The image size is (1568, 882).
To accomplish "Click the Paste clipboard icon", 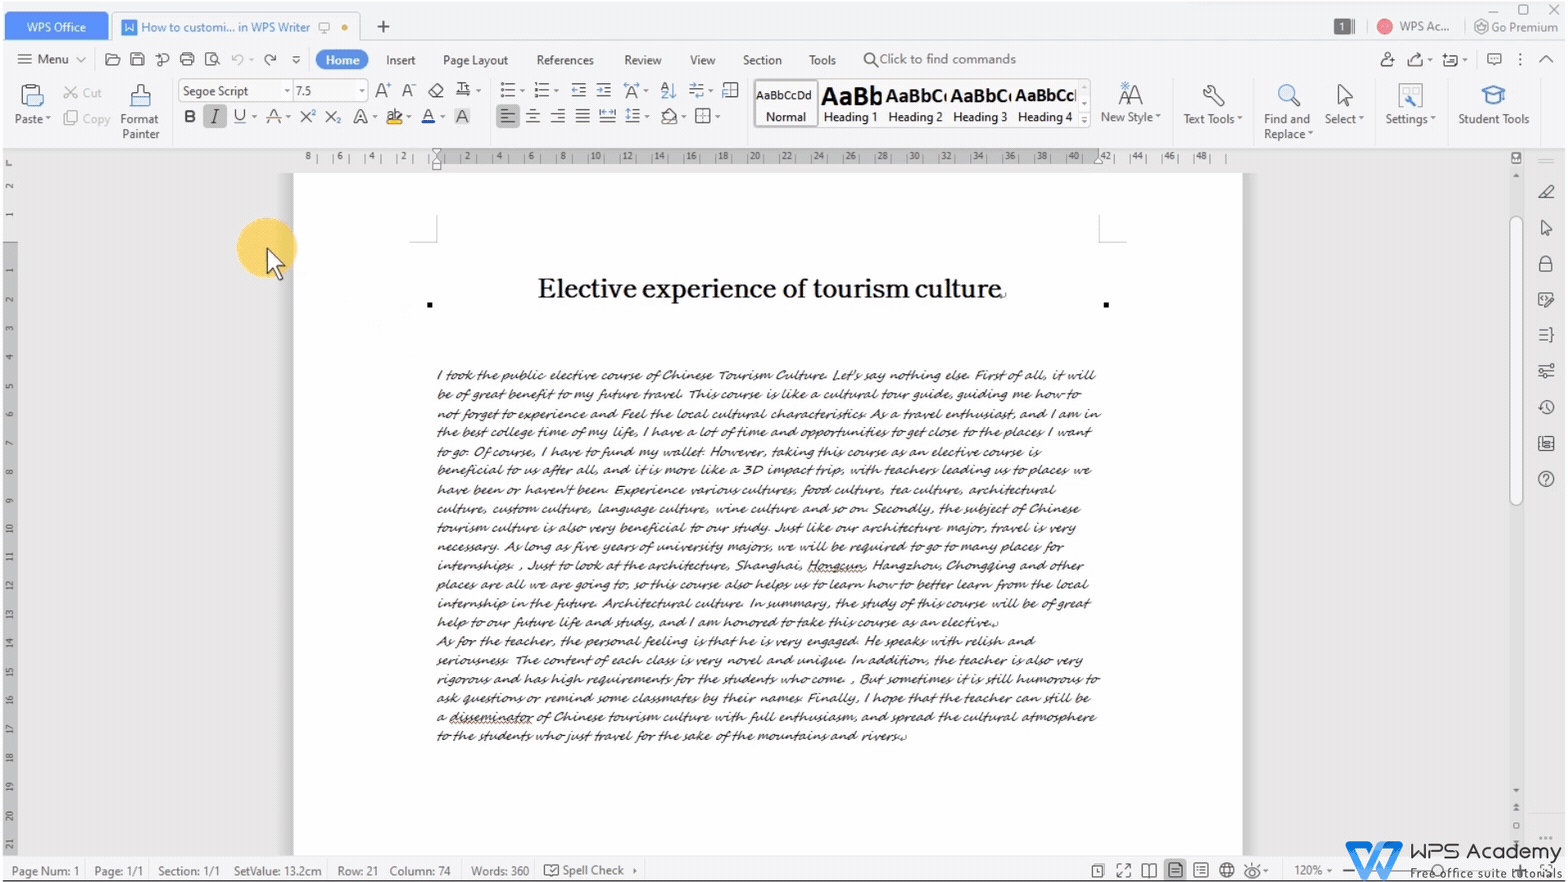I will point(32,95).
